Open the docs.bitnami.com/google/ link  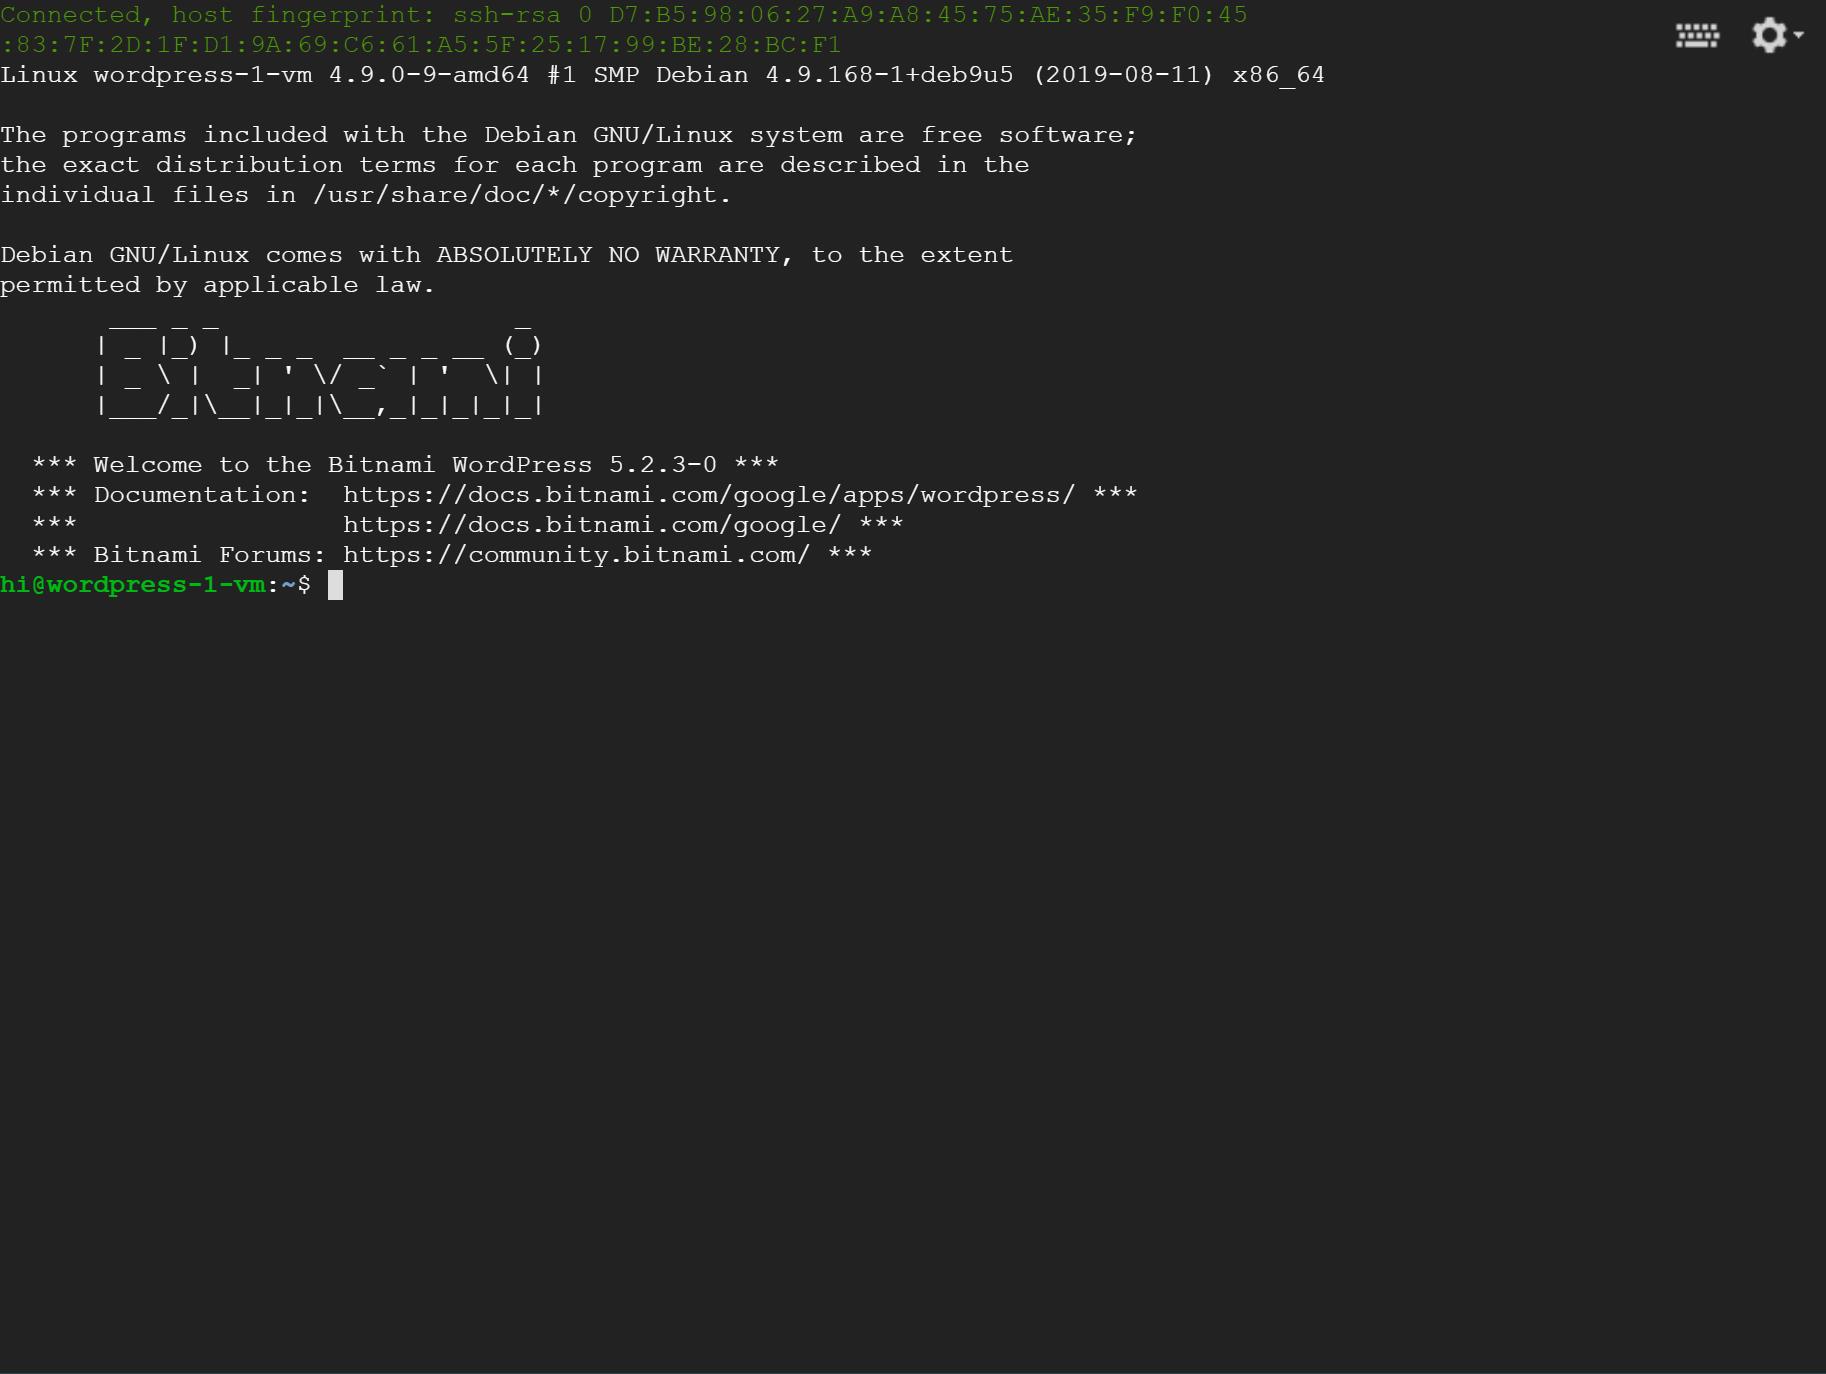[x=591, y=525]
